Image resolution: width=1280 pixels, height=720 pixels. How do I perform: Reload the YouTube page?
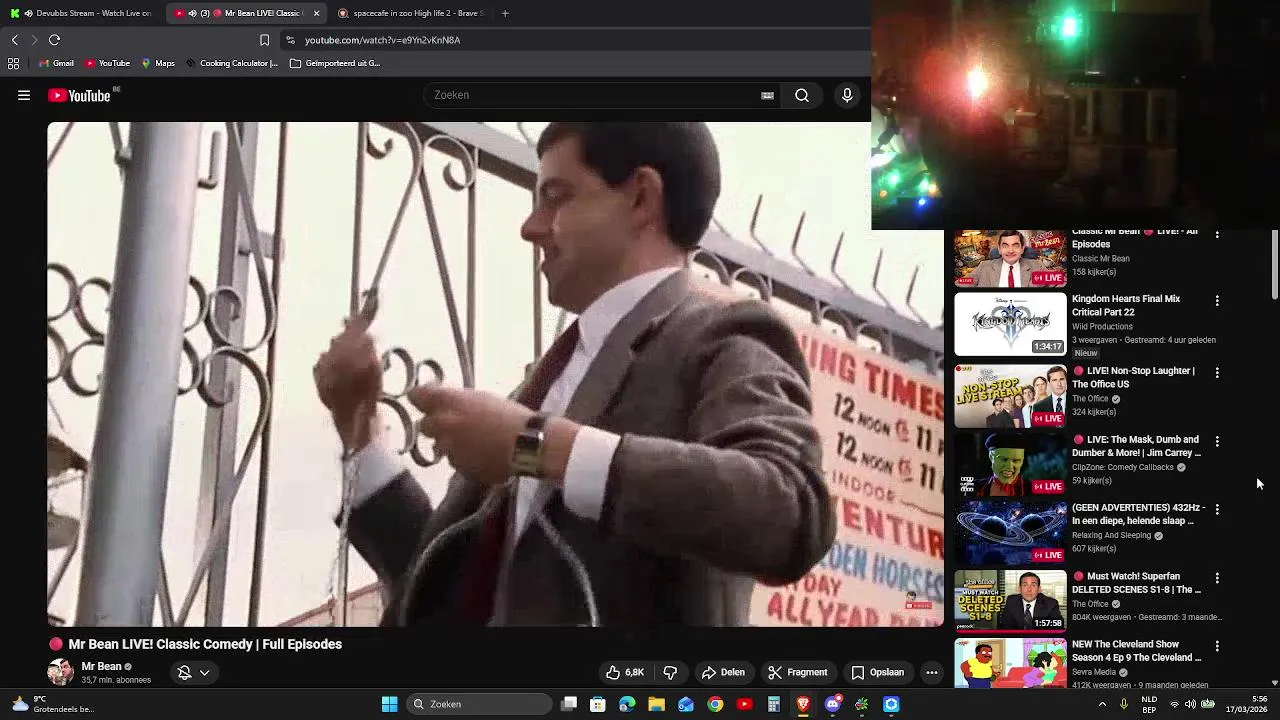point(55,40)
